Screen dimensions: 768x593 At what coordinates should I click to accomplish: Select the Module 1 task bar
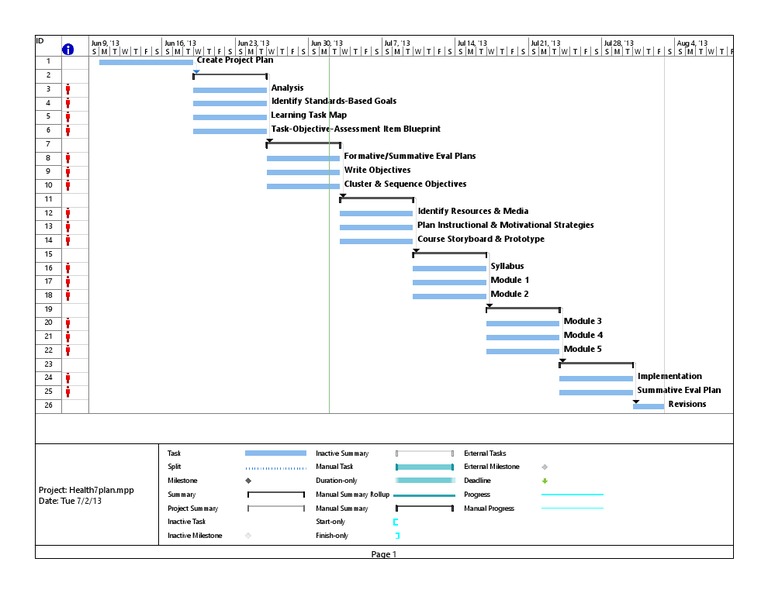[450, 283]
